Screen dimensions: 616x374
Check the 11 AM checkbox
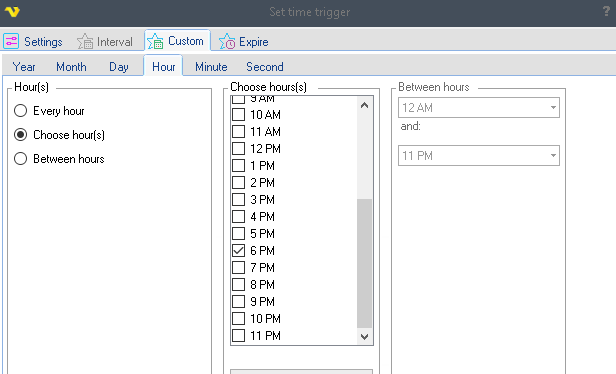coord(238,132)
